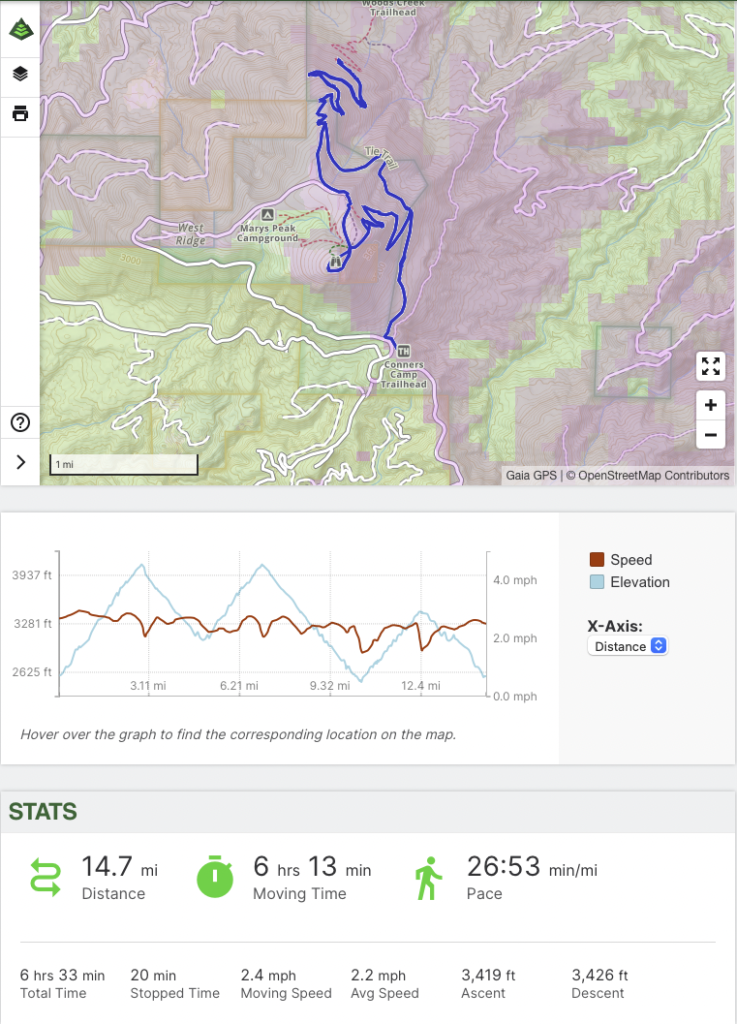Open the help question mark icon
The width and height of the screenshot is (737, 1024).
tap(20, 422)
